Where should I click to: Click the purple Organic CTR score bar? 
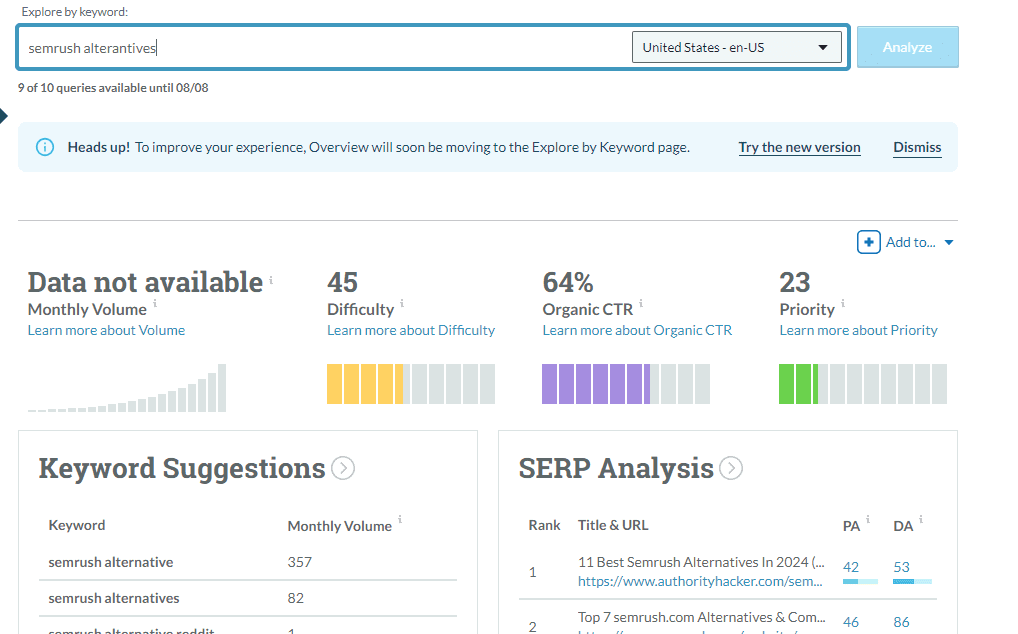[x=626, y=384]
